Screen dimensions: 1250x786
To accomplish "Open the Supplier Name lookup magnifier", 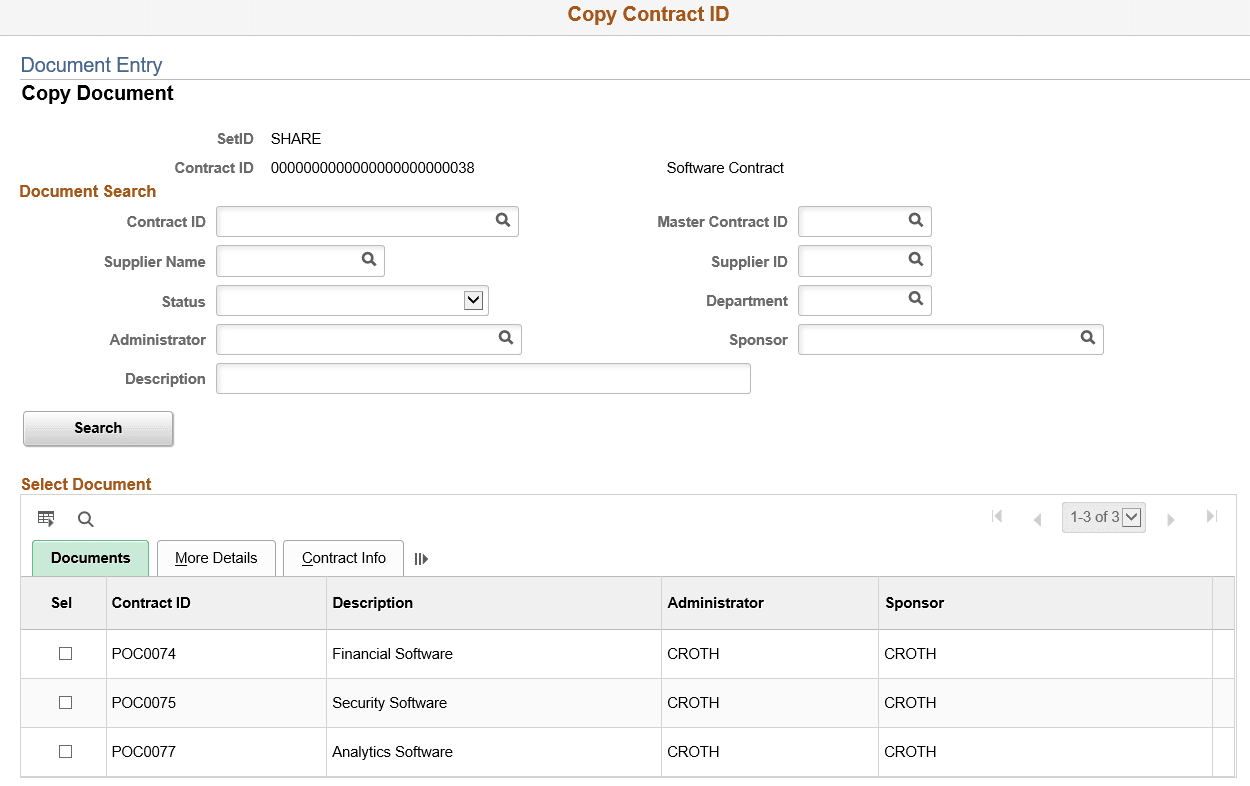I will pos(369,260).
